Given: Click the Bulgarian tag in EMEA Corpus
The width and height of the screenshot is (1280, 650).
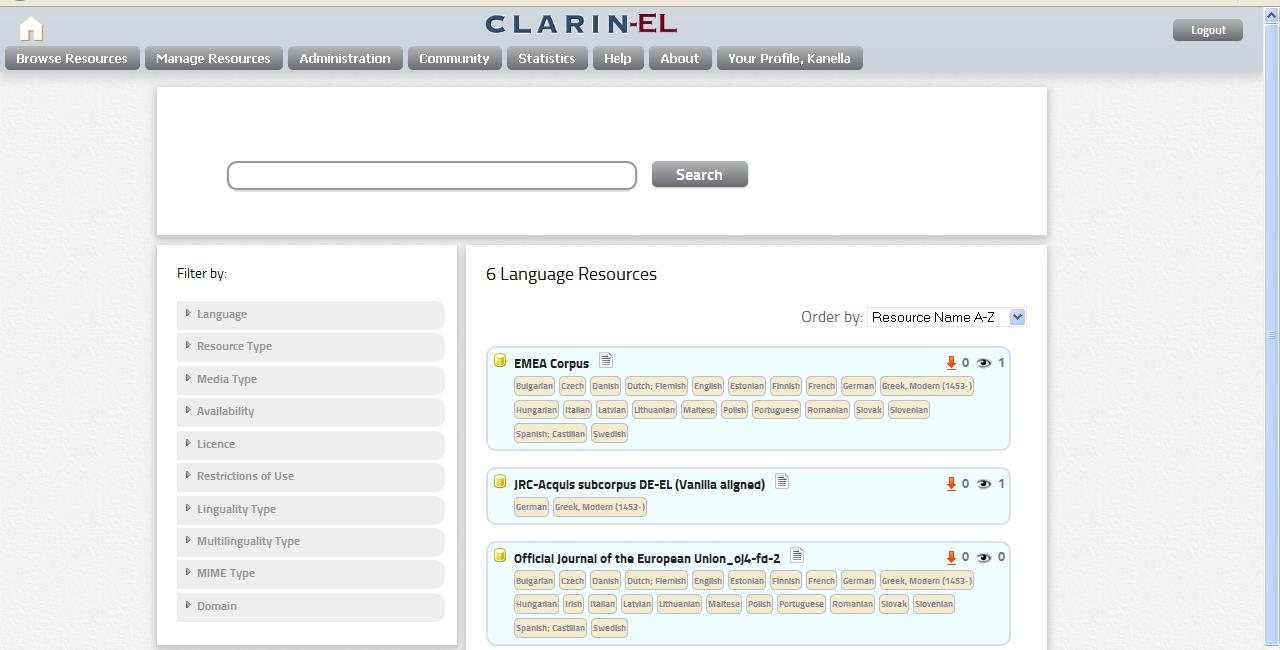Looking at the screenshot, I should pos(534,386).
